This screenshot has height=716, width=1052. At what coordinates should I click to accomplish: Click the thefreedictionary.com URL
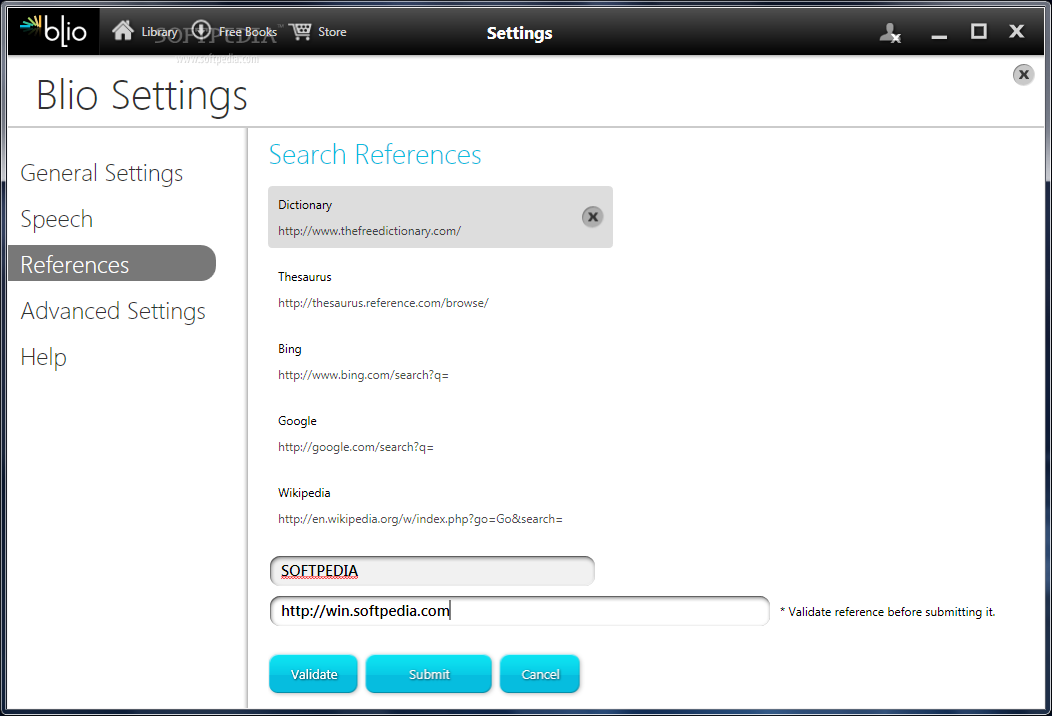[x=370, y=231]
